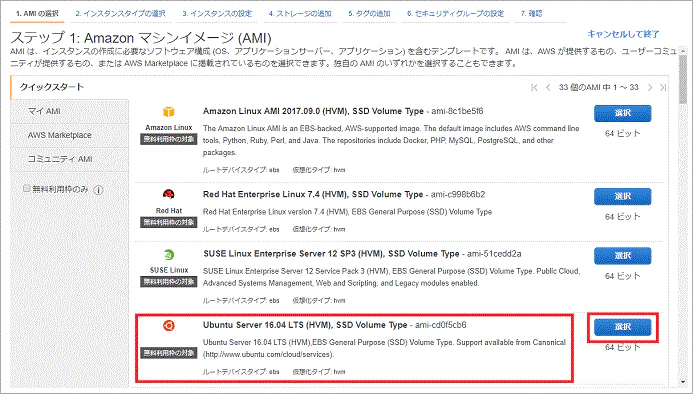Click the 64 ビット label under Red Hat

pos(622,217)
